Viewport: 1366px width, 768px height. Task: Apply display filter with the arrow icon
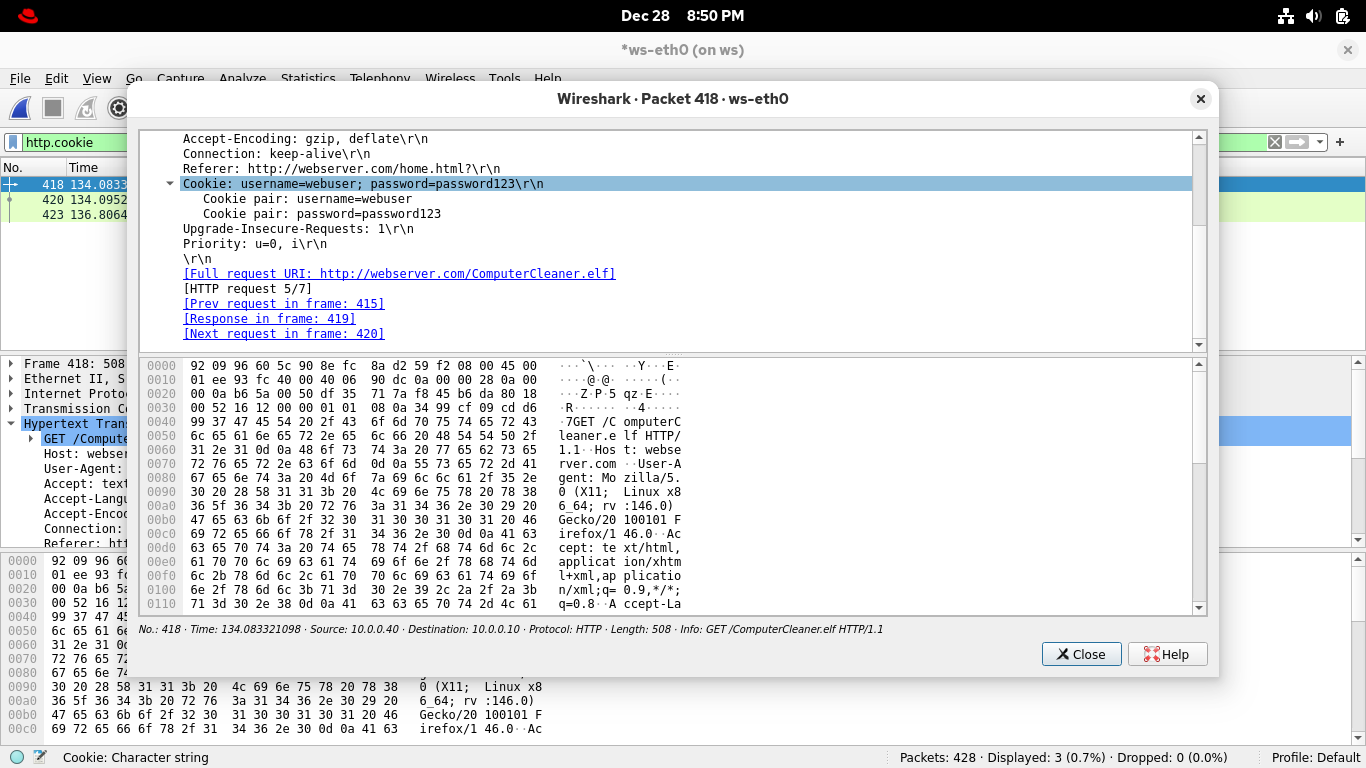click(x=1297, y=142)
